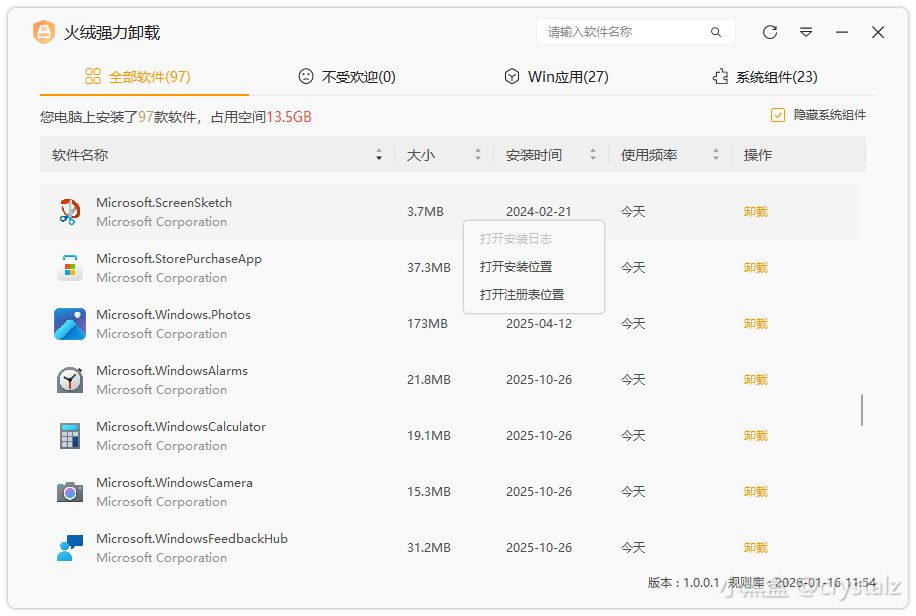Screen dimensions: 916x616
Task: Click the grid icon of 全部软件 tab
Action: click(93, 76)
